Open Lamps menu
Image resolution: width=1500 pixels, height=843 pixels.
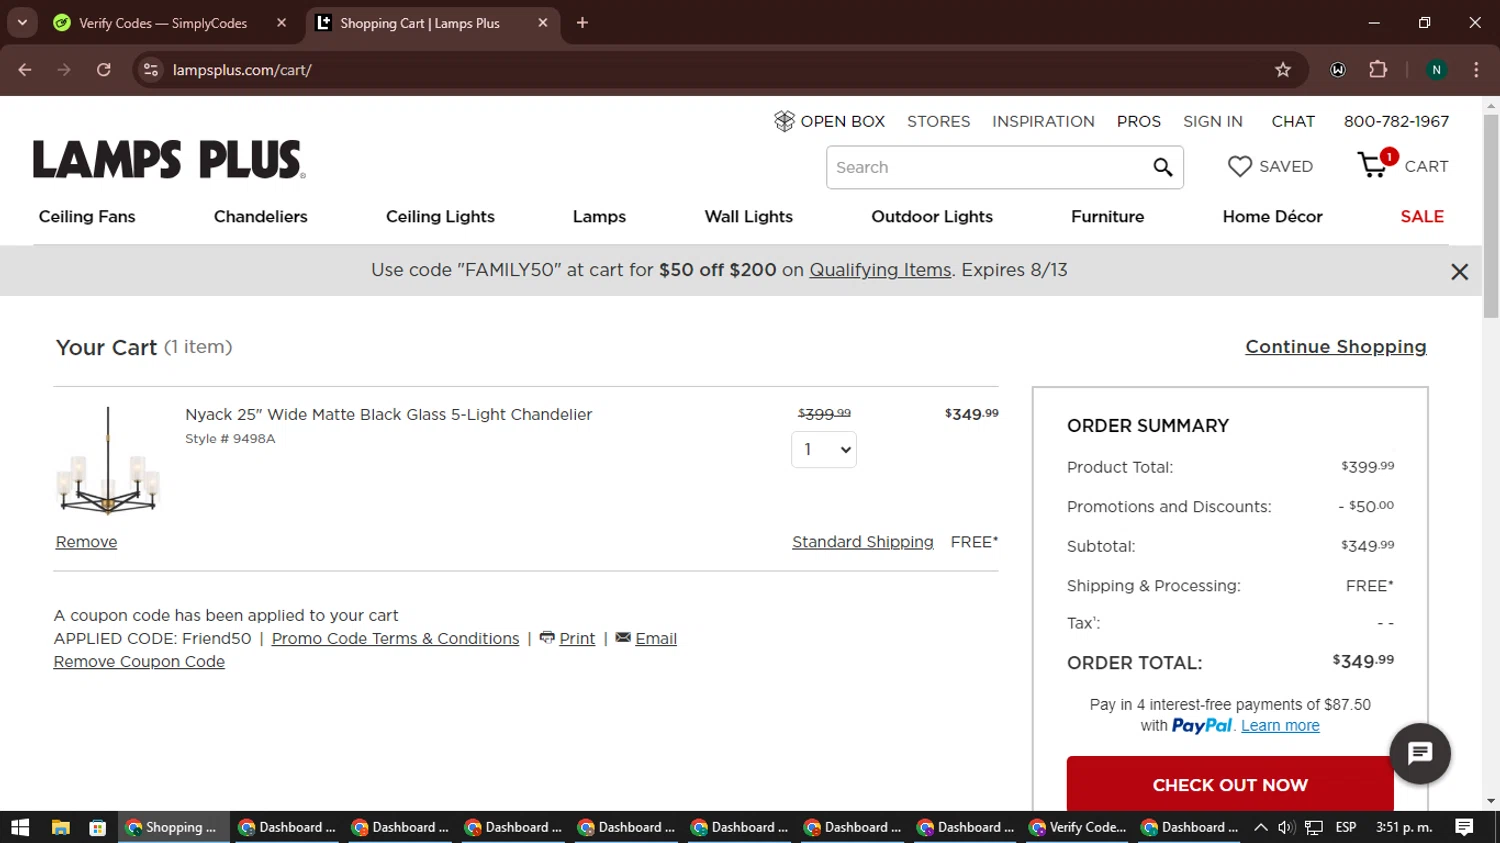pos(599,216)
